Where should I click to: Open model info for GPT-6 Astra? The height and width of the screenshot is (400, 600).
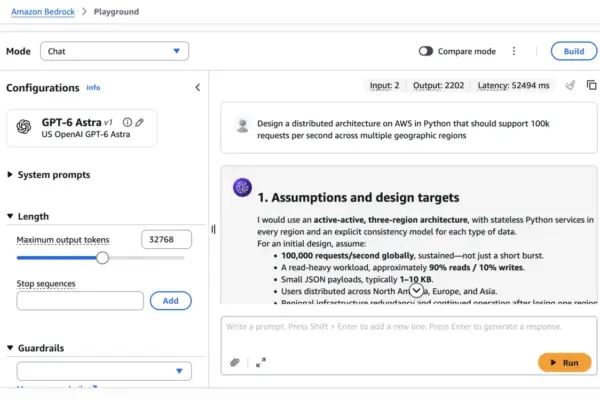pyautogui.click(x=127, y=122)
